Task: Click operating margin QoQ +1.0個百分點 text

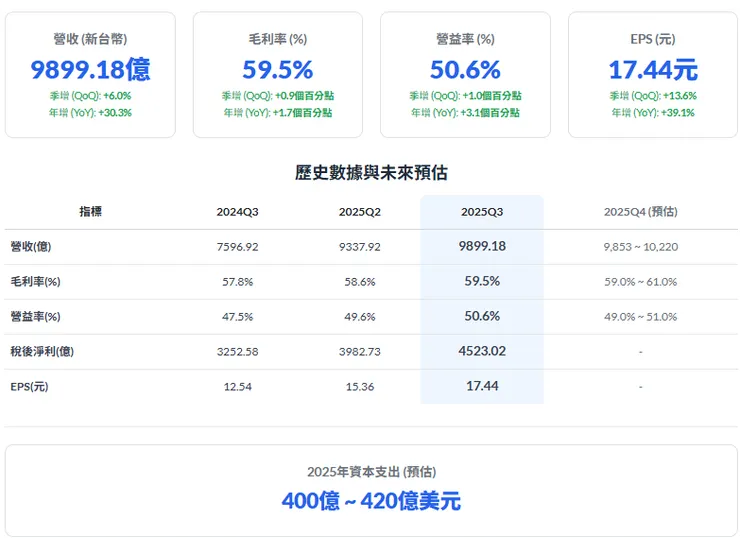Action: pos(465,96)
